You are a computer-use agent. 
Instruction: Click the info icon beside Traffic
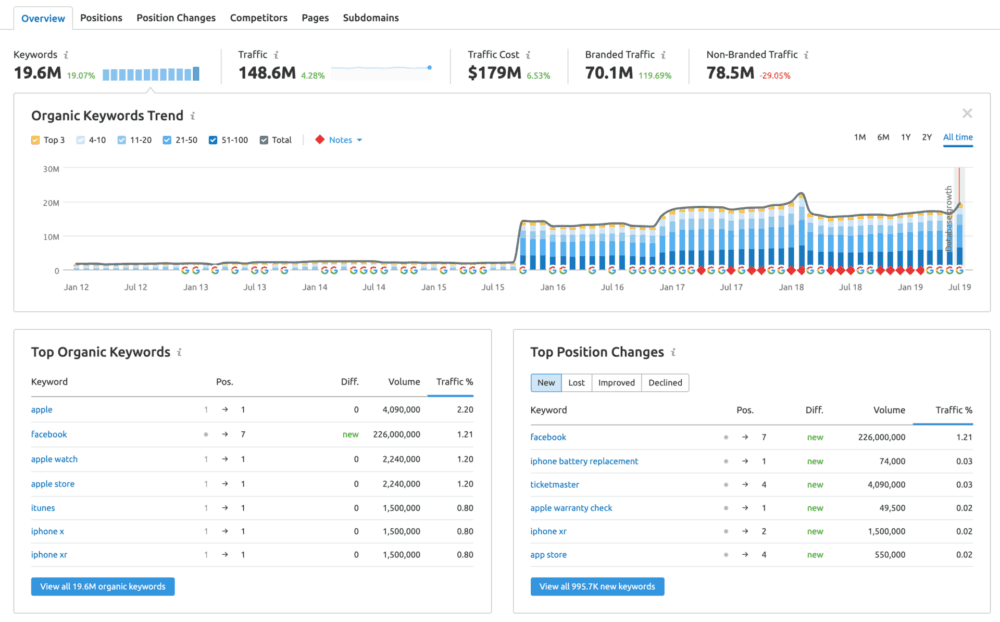coord(276,55)
